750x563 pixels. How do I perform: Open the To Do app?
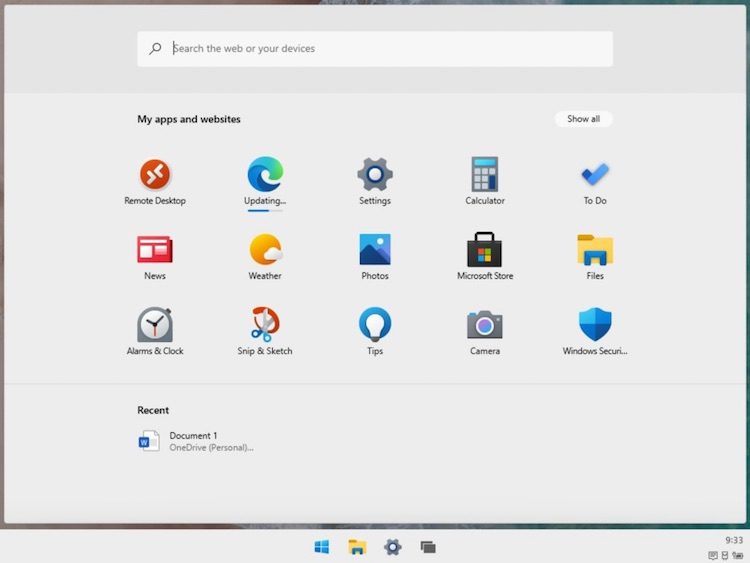point(595,175)
